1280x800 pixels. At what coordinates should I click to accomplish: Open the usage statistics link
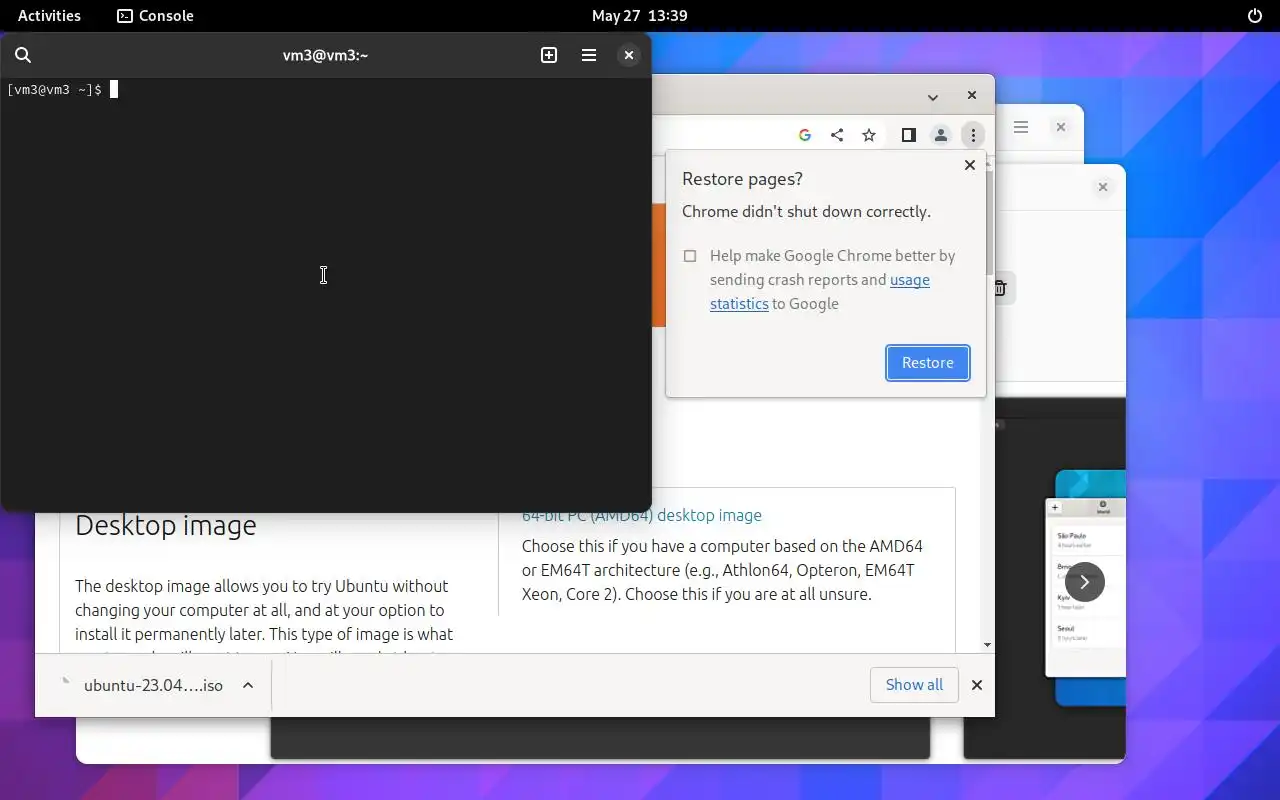tap(820, 292)
